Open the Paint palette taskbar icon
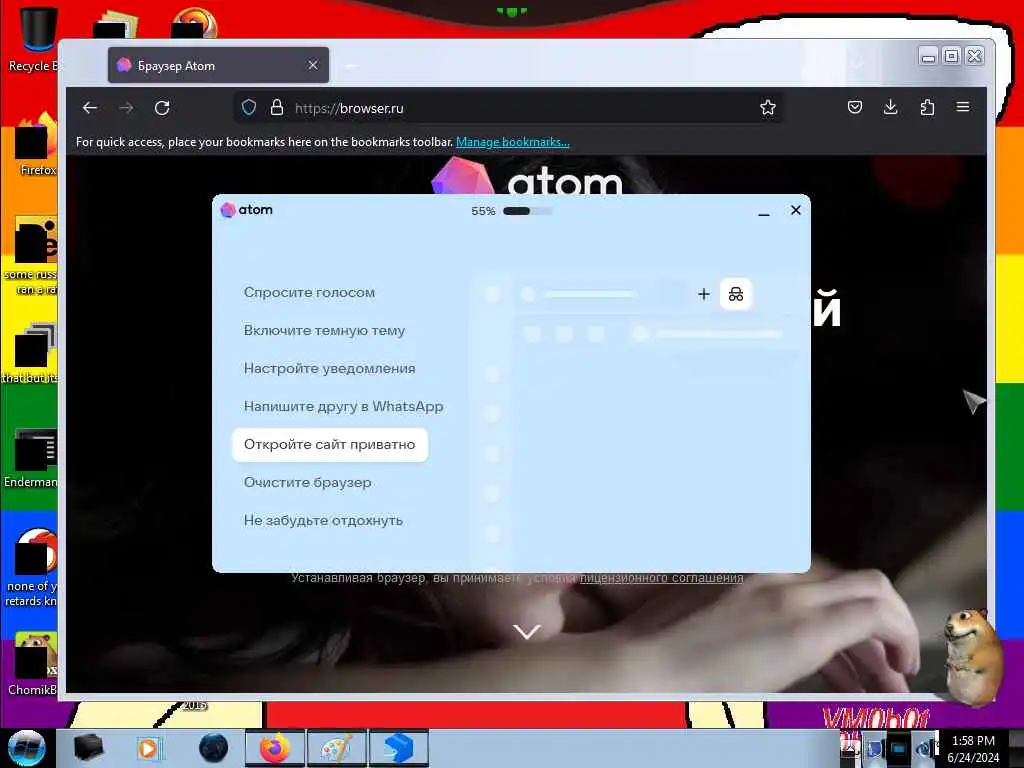1024x768 pixels. tap(336, 748)
